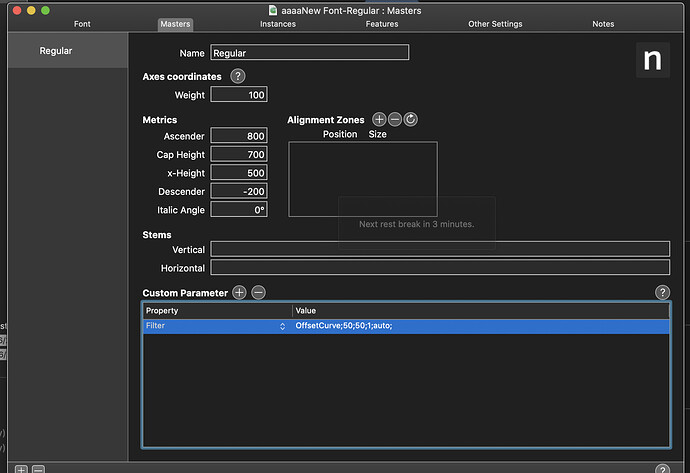Click the x-Height value field
Screen dimensions: 690x473
(239, 172)
